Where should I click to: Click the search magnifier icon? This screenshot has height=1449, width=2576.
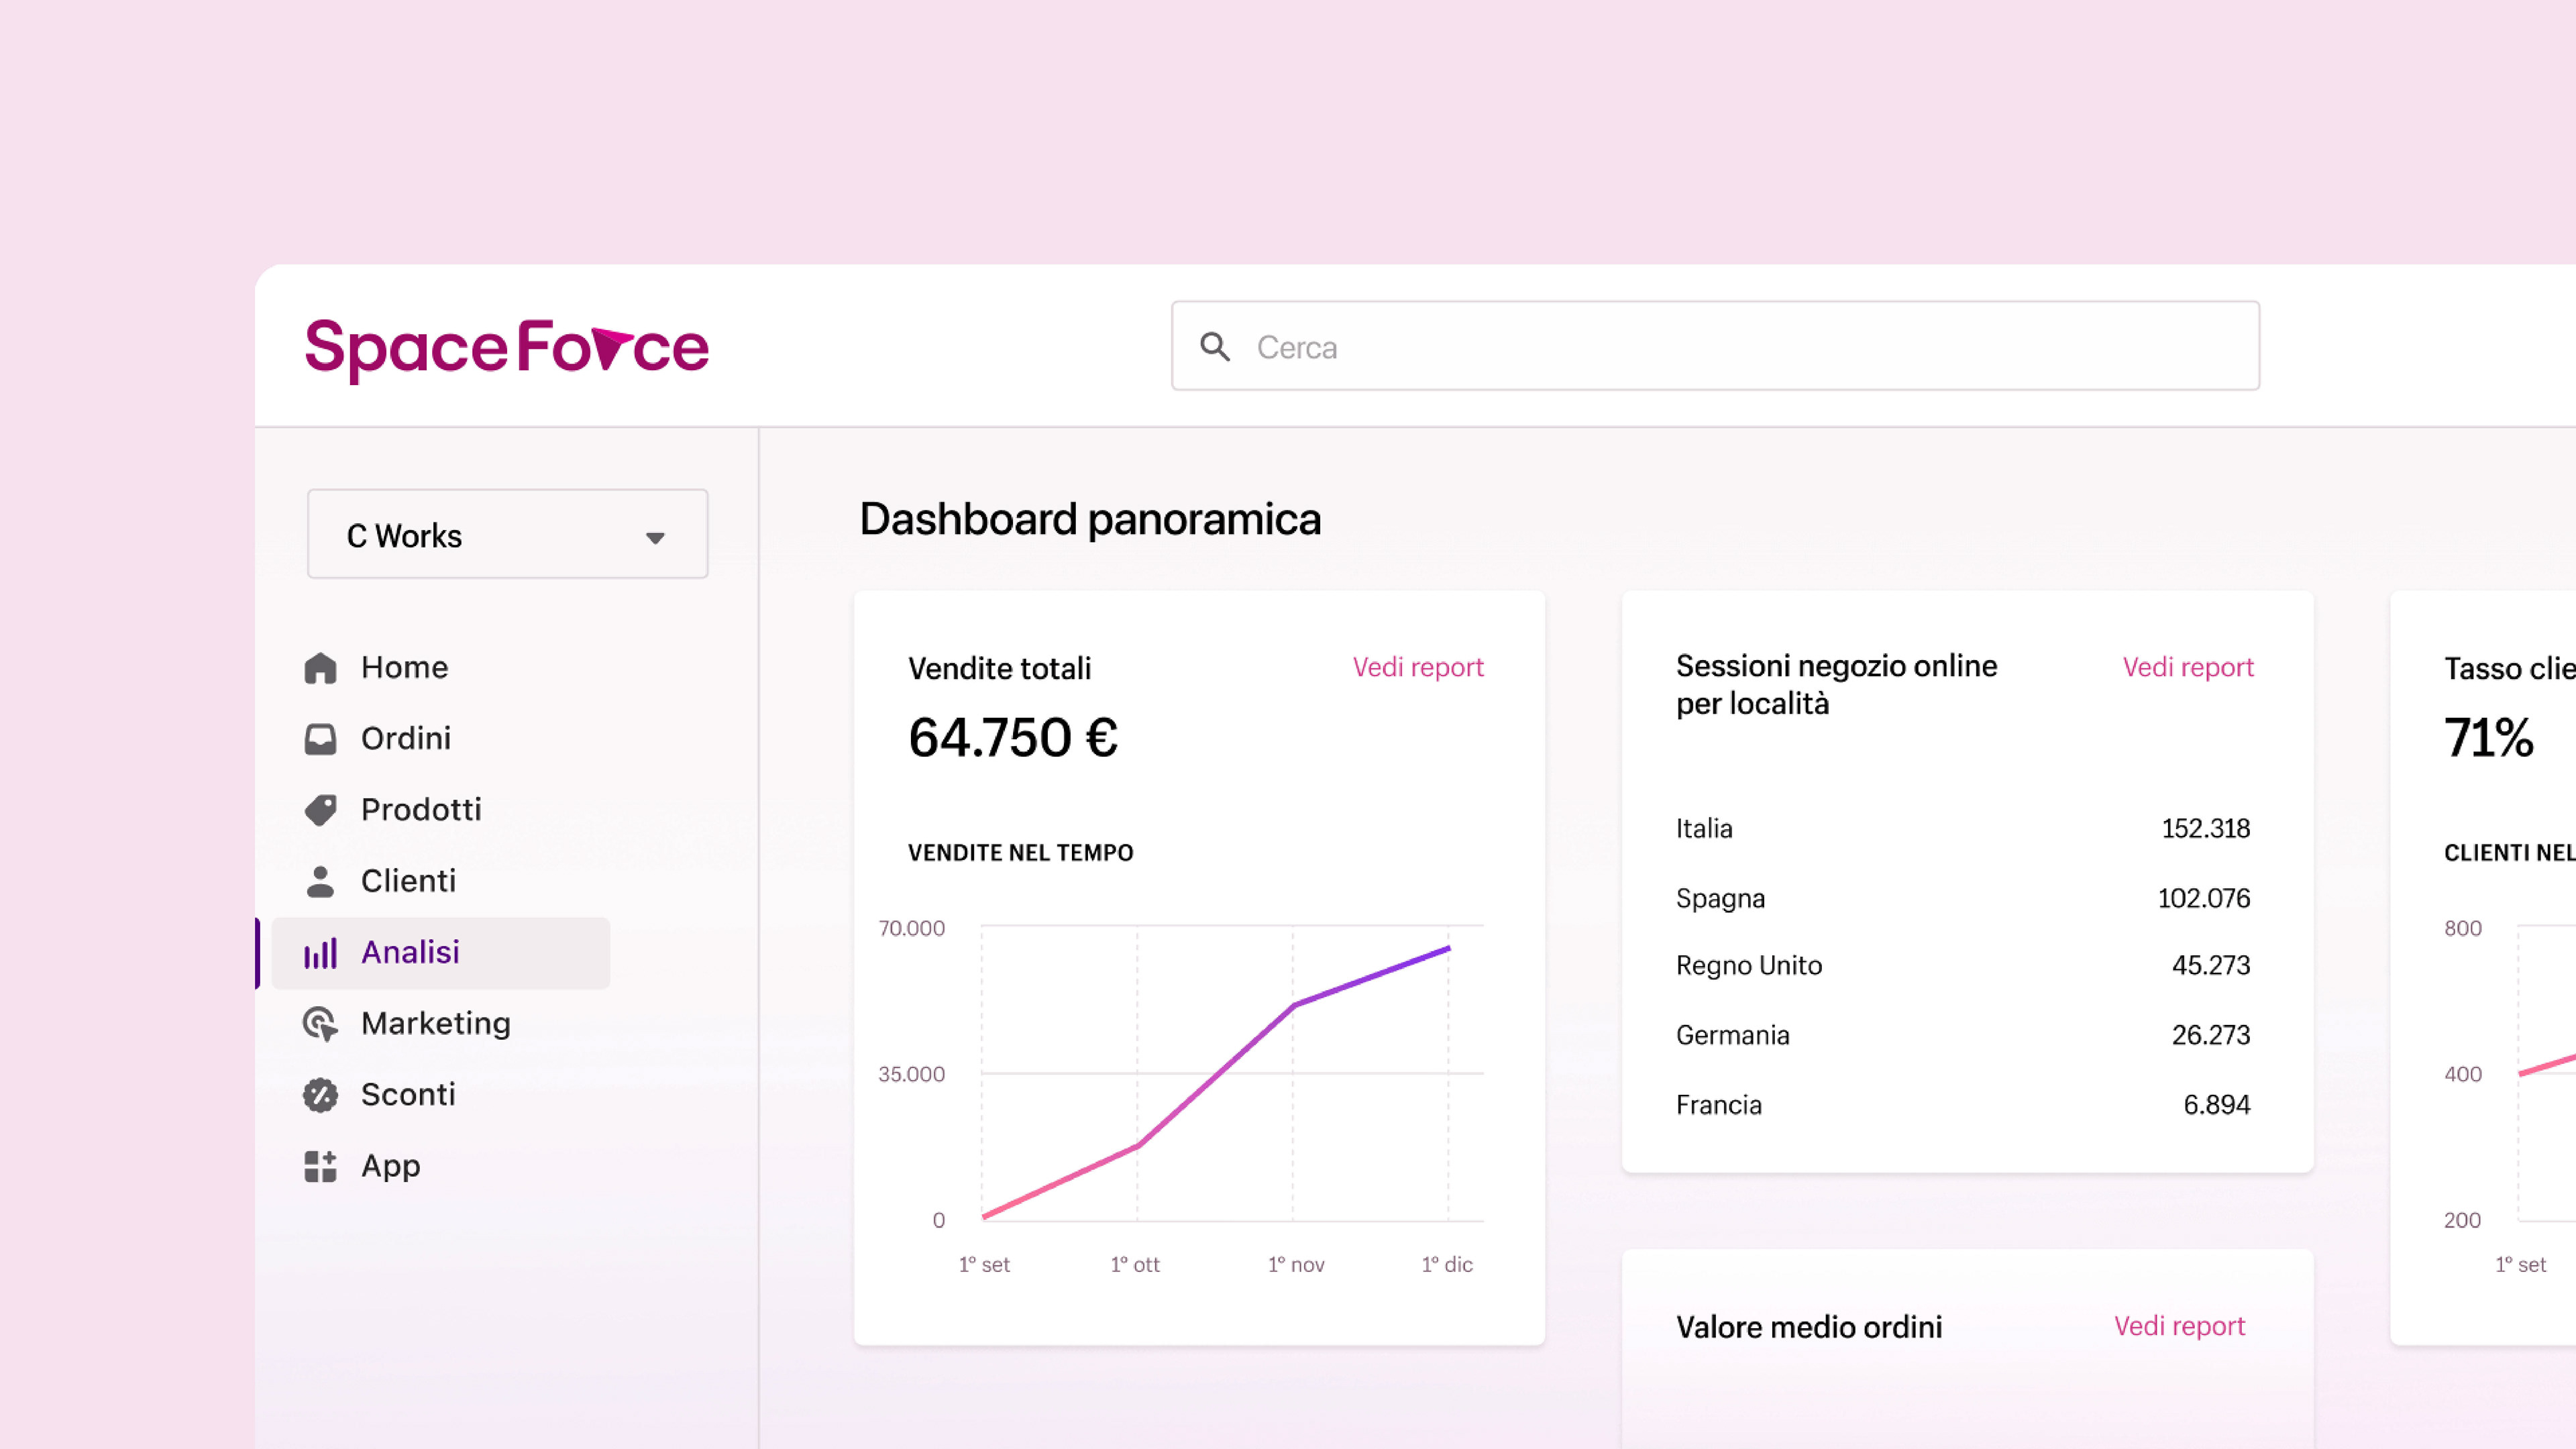pos(1215,347)
